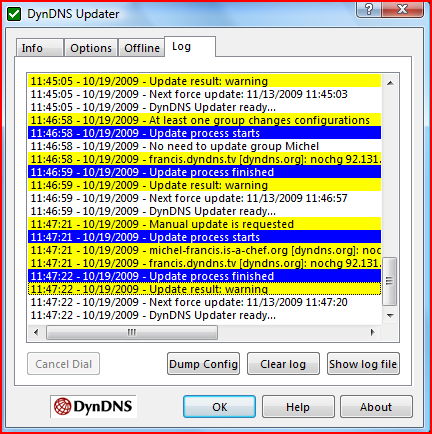
Task: Switch to the Offline tab
Action: [x=142, y=48]
